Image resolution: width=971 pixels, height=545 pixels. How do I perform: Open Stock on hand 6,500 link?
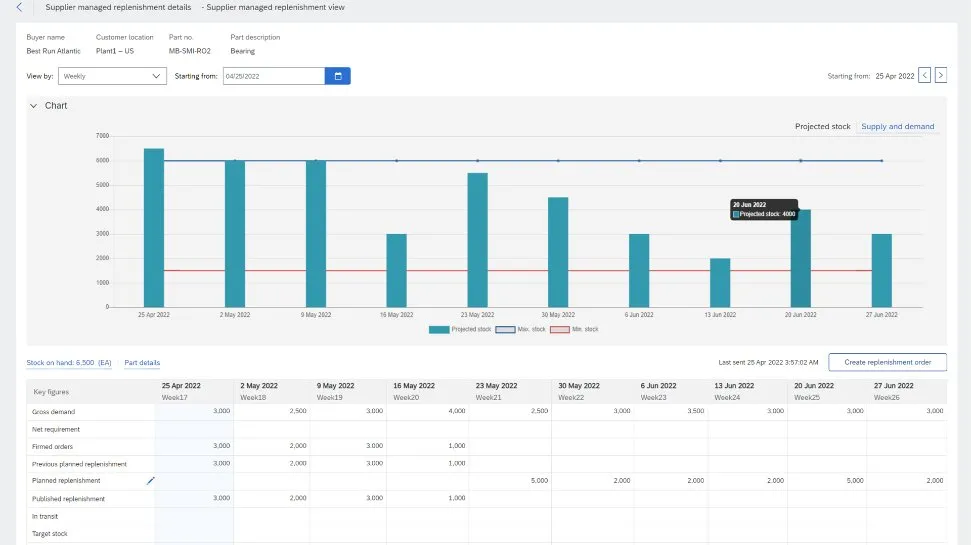(68, 363)
